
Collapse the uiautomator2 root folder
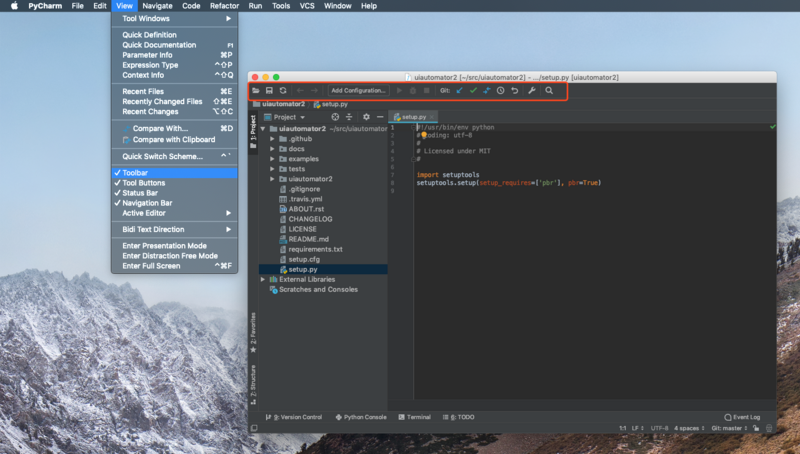tap(263, 129)
